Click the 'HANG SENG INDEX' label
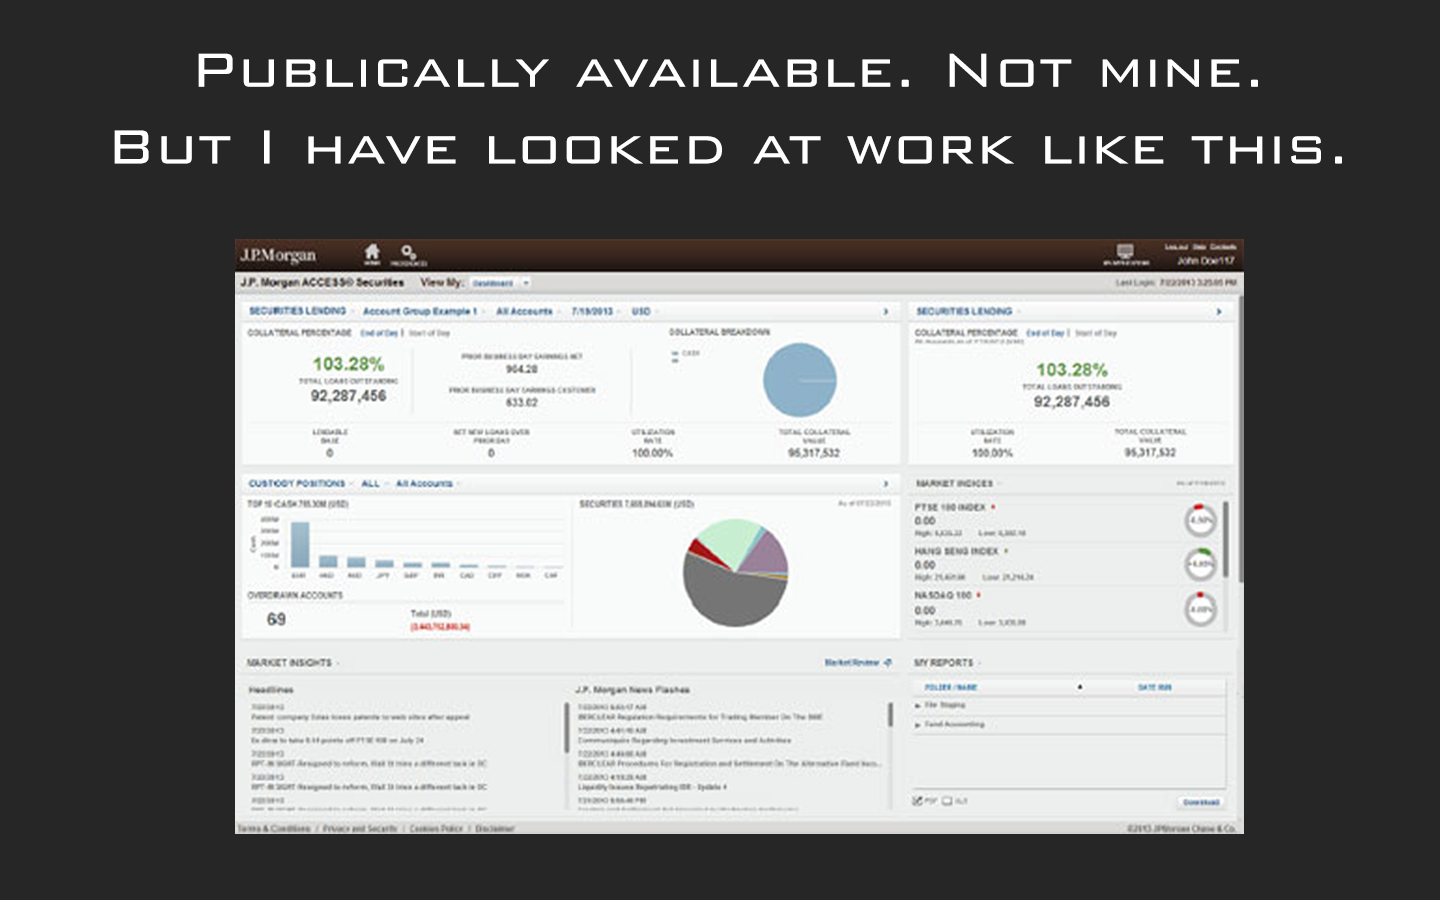 (x=956, y=552)
